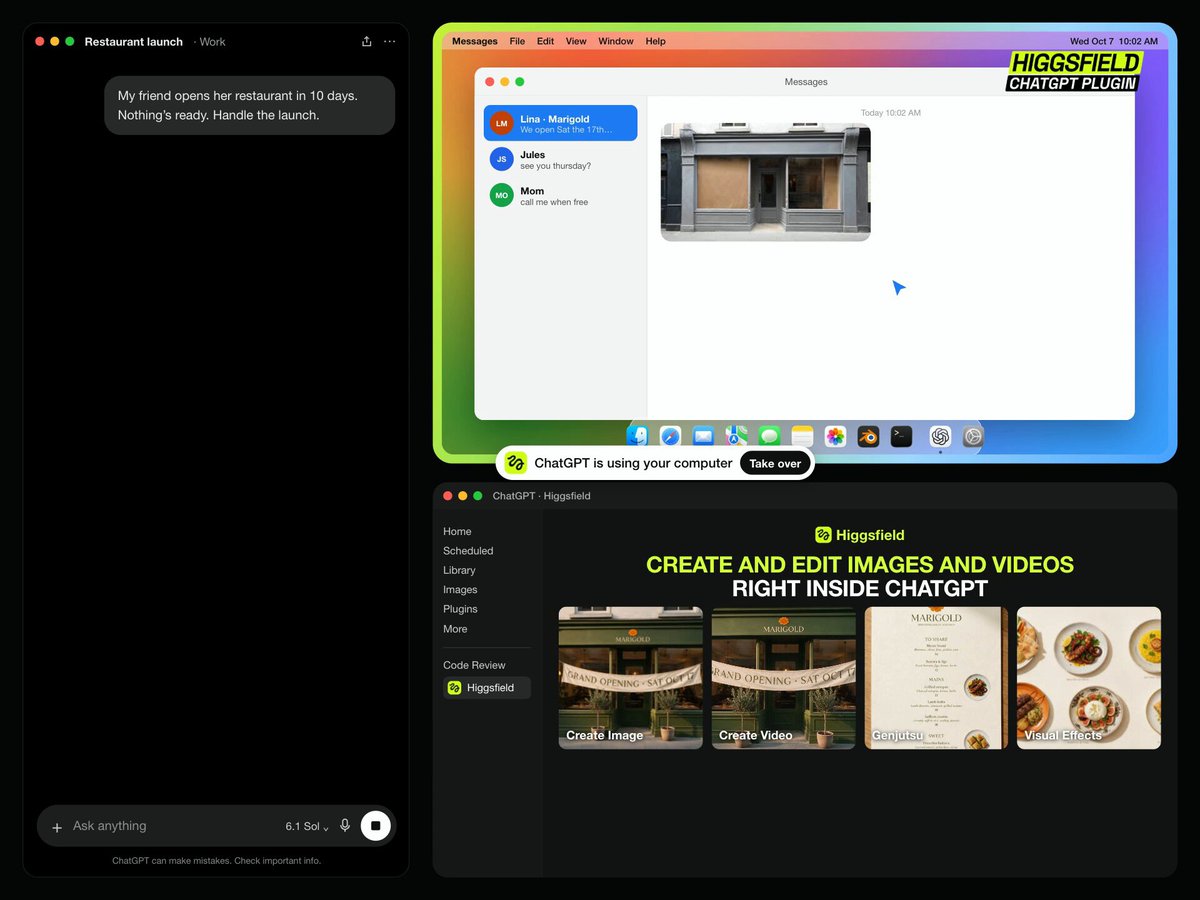This screenshot has width=1200, height=900.
Task: Open the Genjutsu card
Action: click(936, 678)
